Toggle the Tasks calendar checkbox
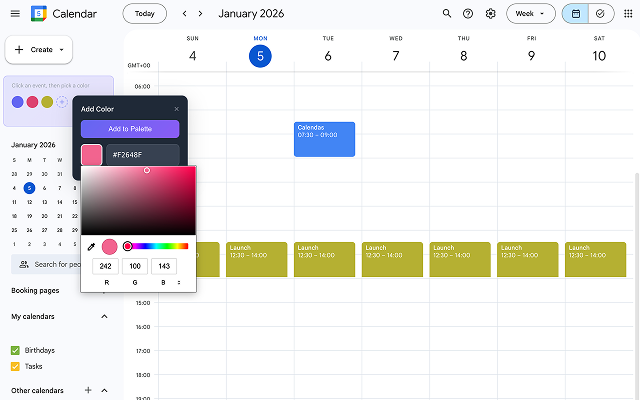Image resolution: width=640 pixels, height=400 pixels. tap(15, 366)
